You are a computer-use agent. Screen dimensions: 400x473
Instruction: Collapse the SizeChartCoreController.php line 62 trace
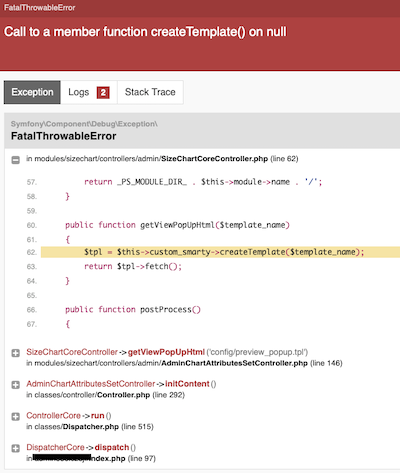(15, 160)
